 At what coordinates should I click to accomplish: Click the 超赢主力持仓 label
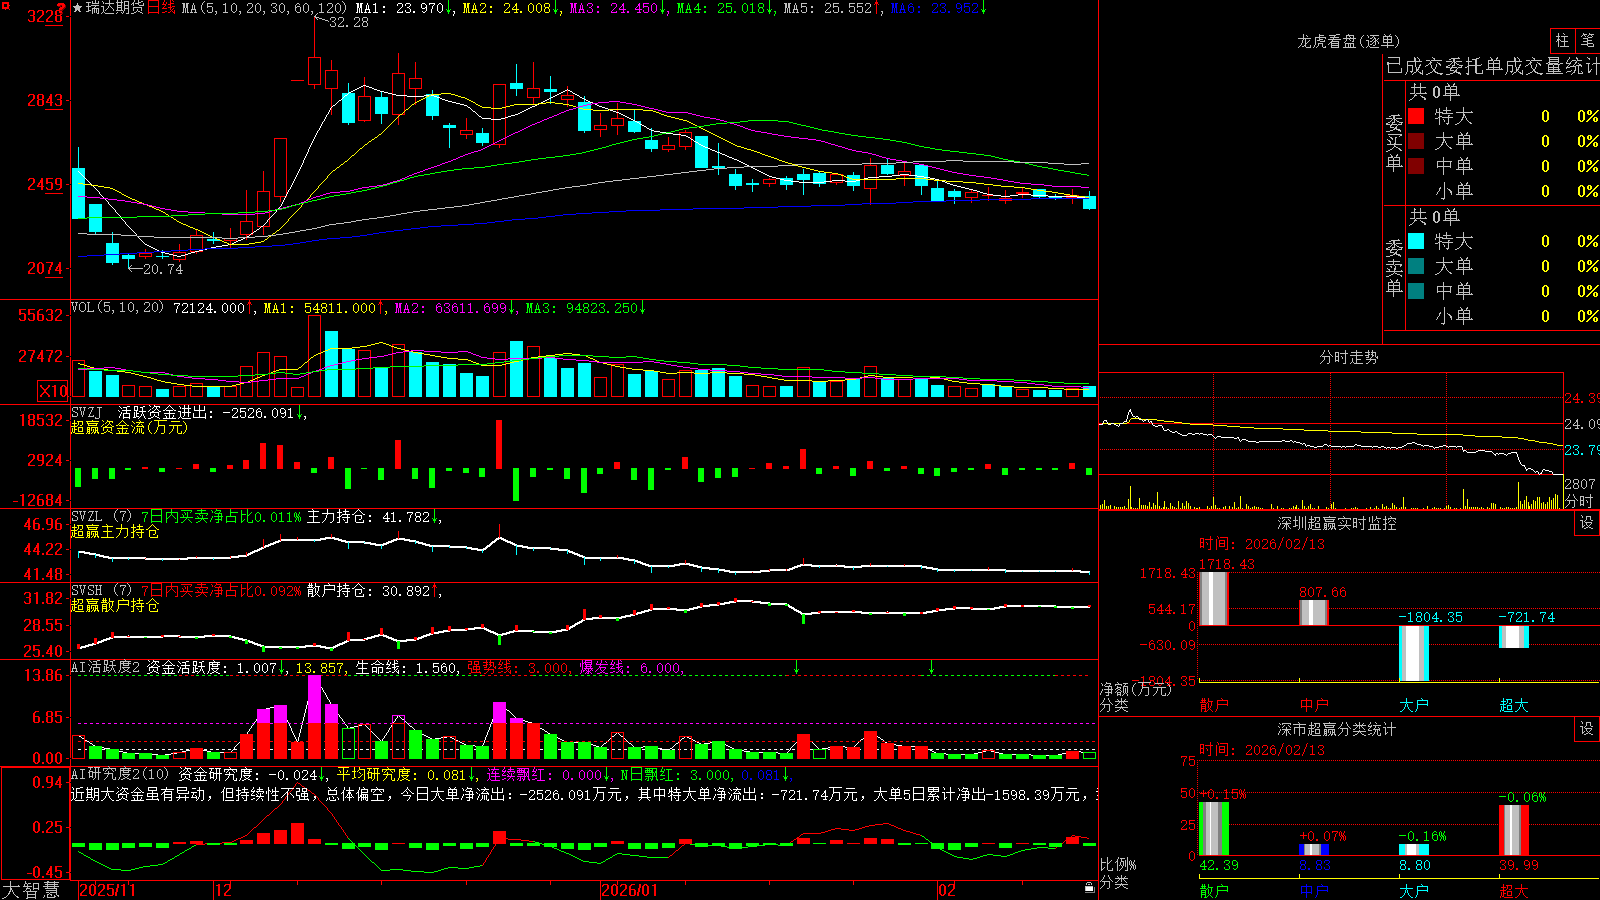115,531
